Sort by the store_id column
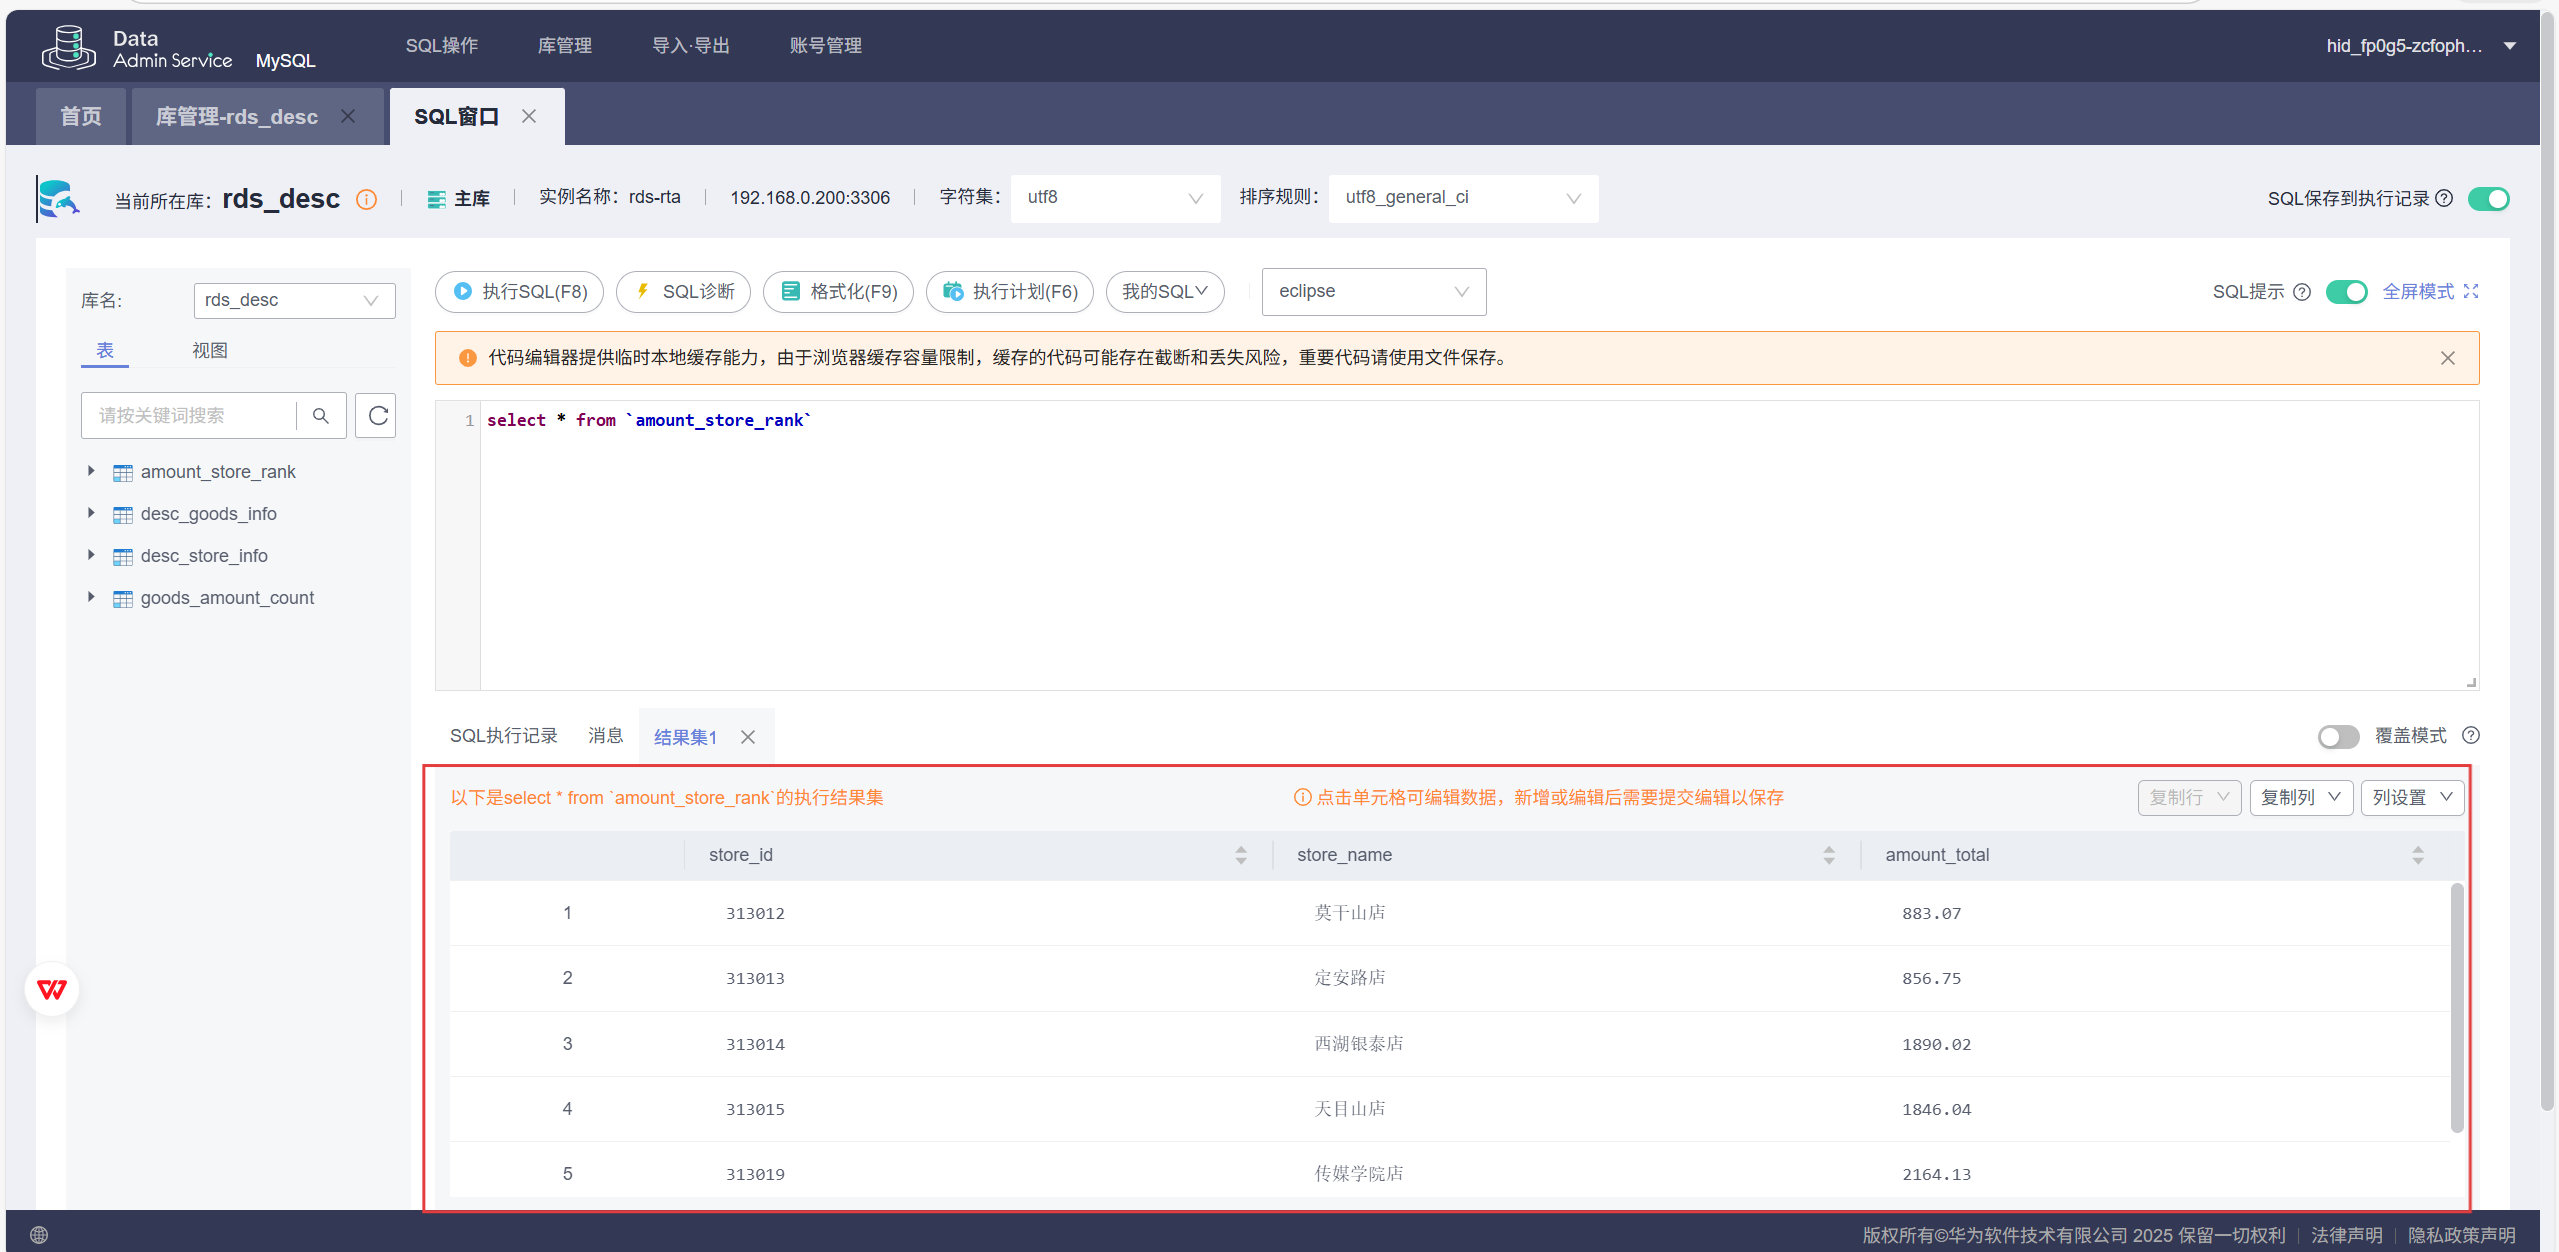This screenshot has width=2559, height=1252. (x=1240, y=855)
